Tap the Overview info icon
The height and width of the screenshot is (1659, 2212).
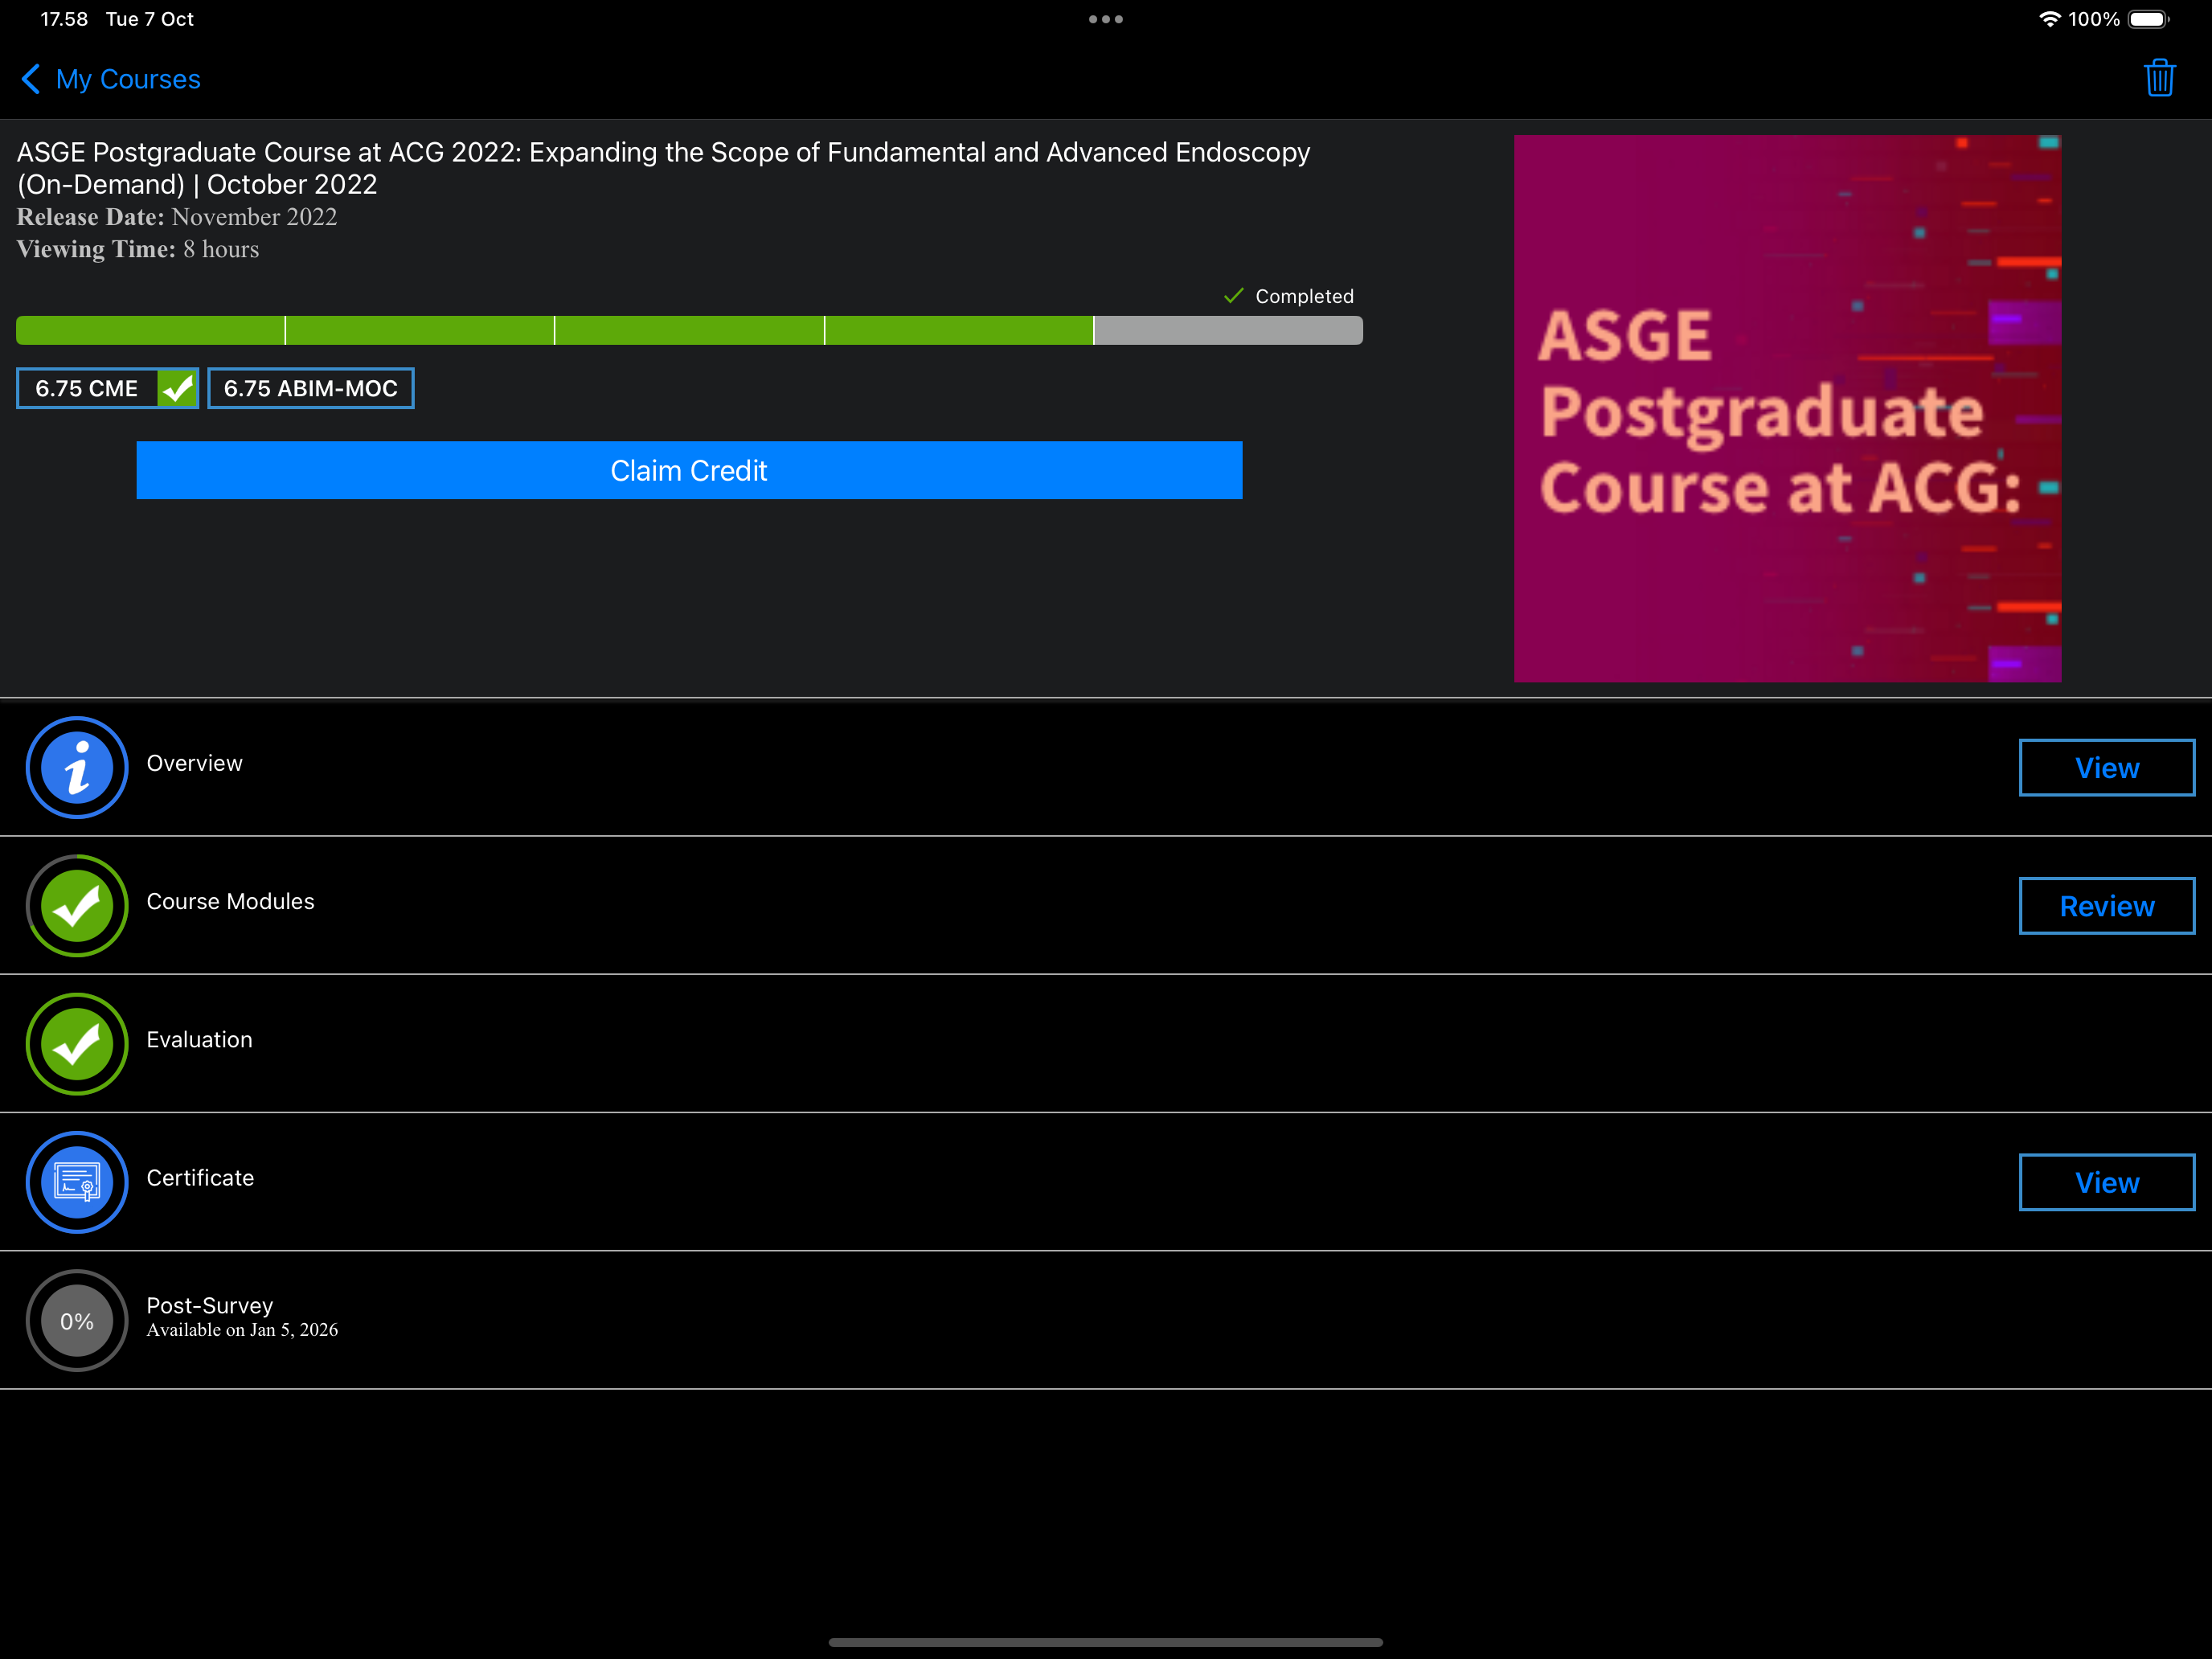77,767
